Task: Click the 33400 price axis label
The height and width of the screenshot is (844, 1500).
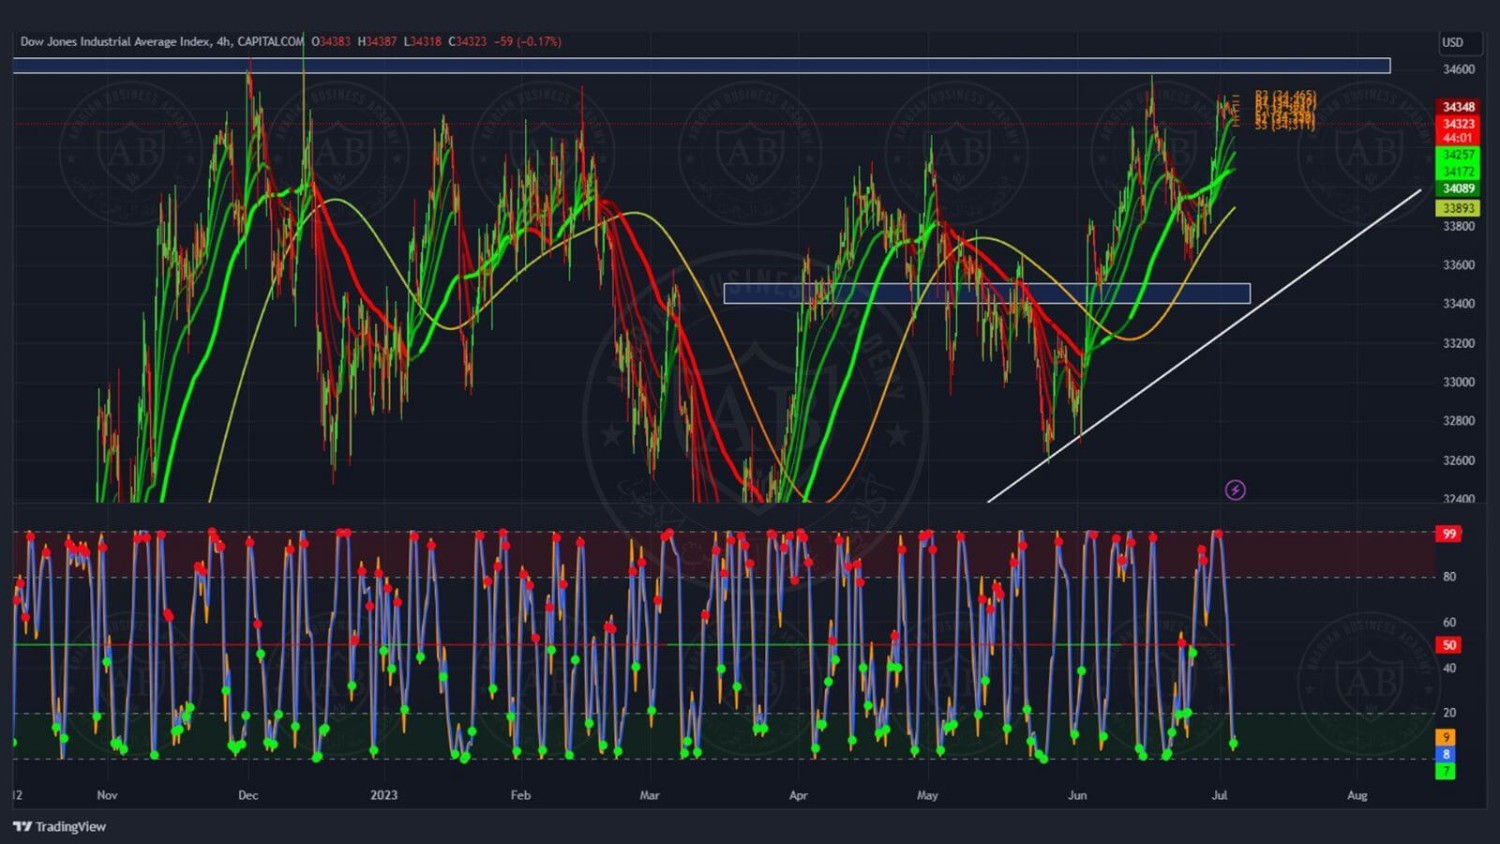Action: pyautogui.click(x=1458, y=304)
